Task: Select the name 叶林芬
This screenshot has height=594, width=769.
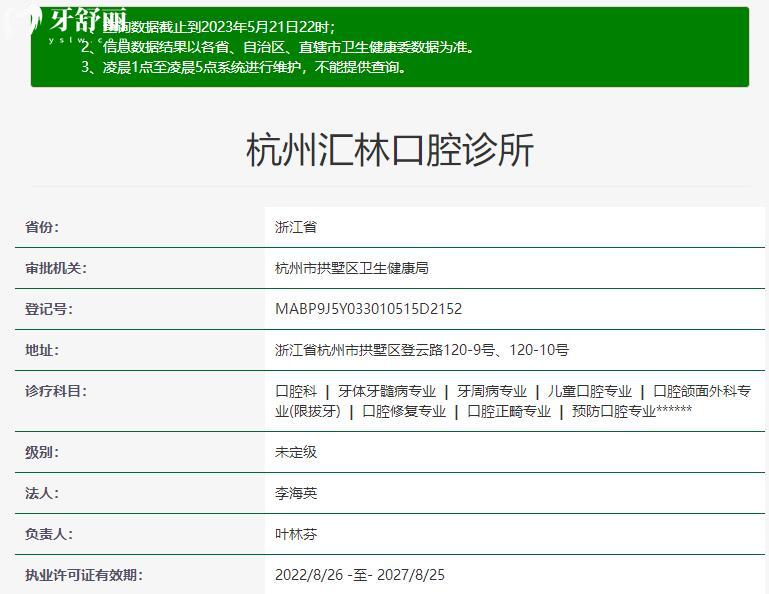Action: 296,534
